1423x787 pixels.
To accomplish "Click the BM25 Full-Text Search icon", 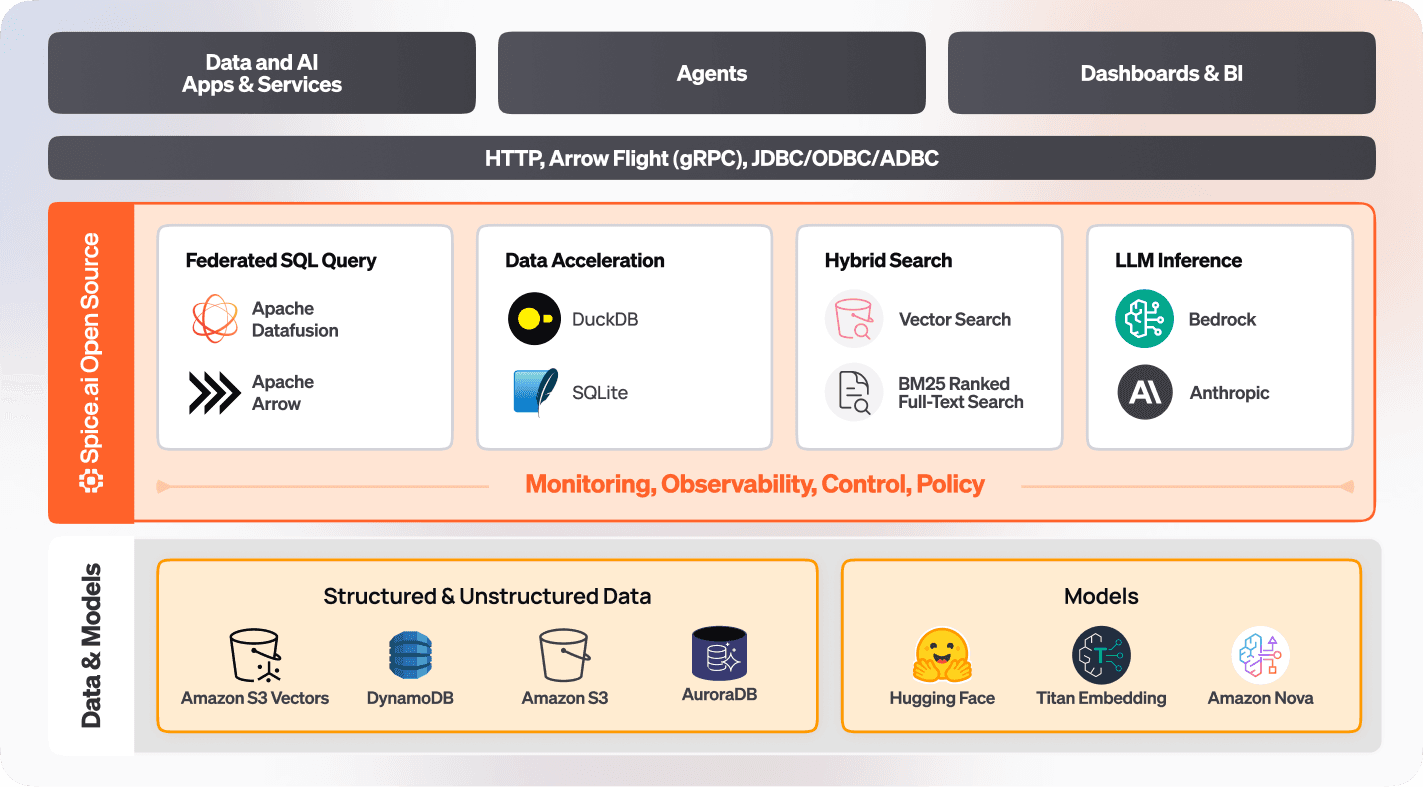I will [854, 392].
